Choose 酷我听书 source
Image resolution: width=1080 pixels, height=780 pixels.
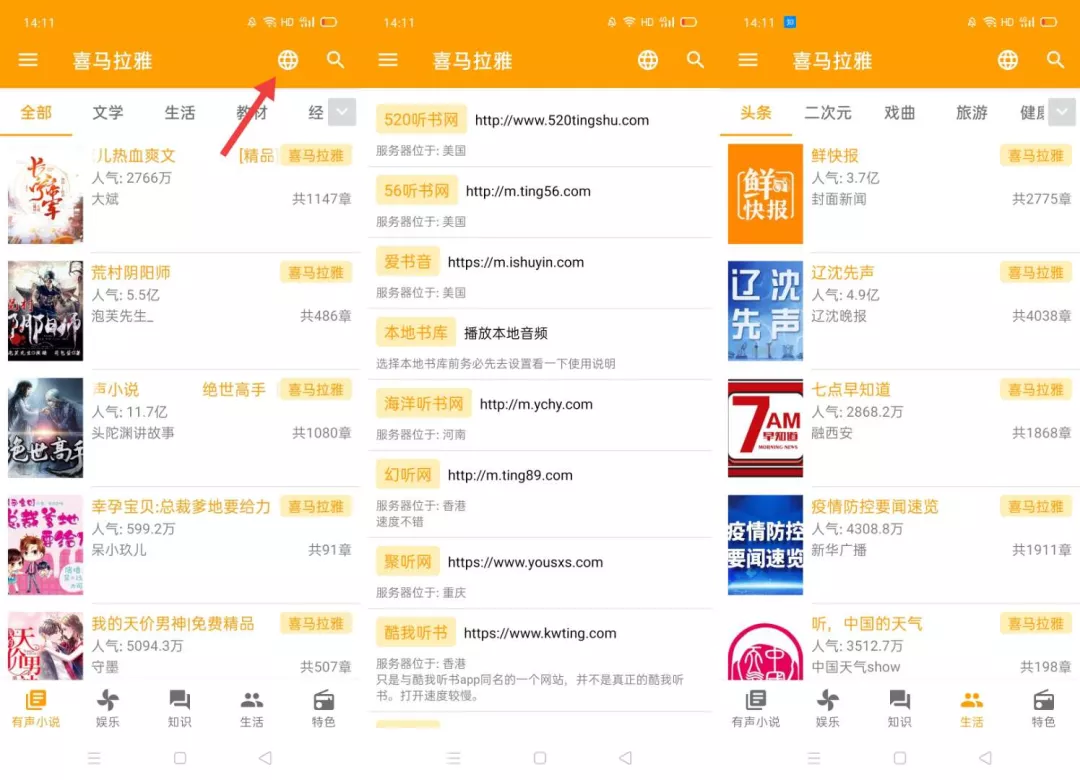(x=415, y=633)
